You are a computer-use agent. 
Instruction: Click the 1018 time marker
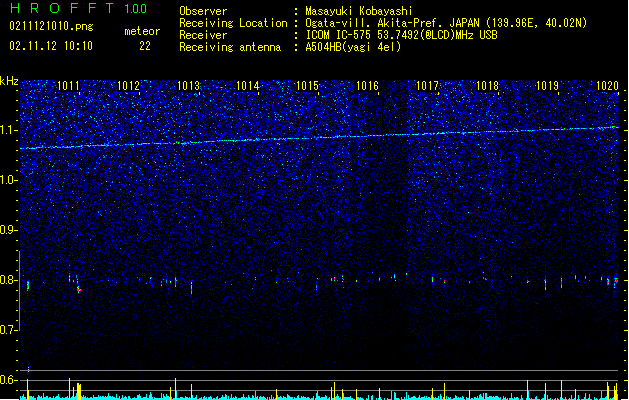click(x=487, y=86)
